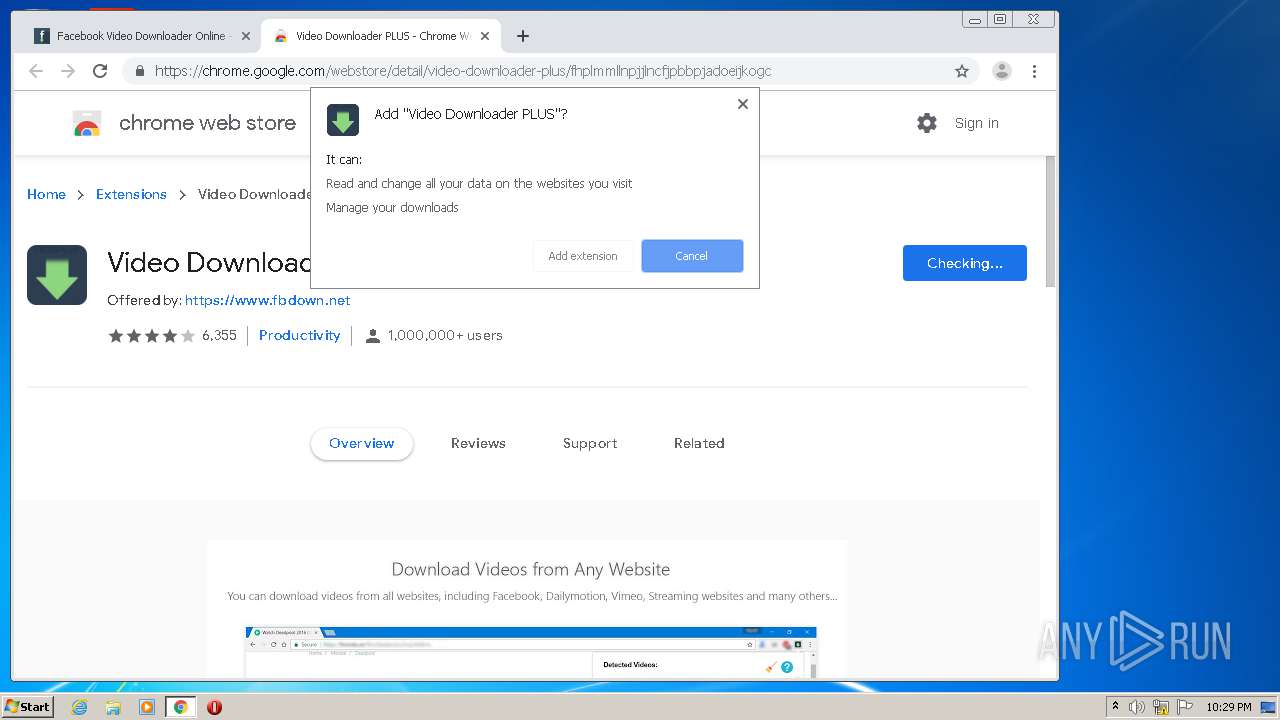Click Sign in link
The width and height of the screenshot is (1280, 720).
pyautogui.click(x=976, y=123)
